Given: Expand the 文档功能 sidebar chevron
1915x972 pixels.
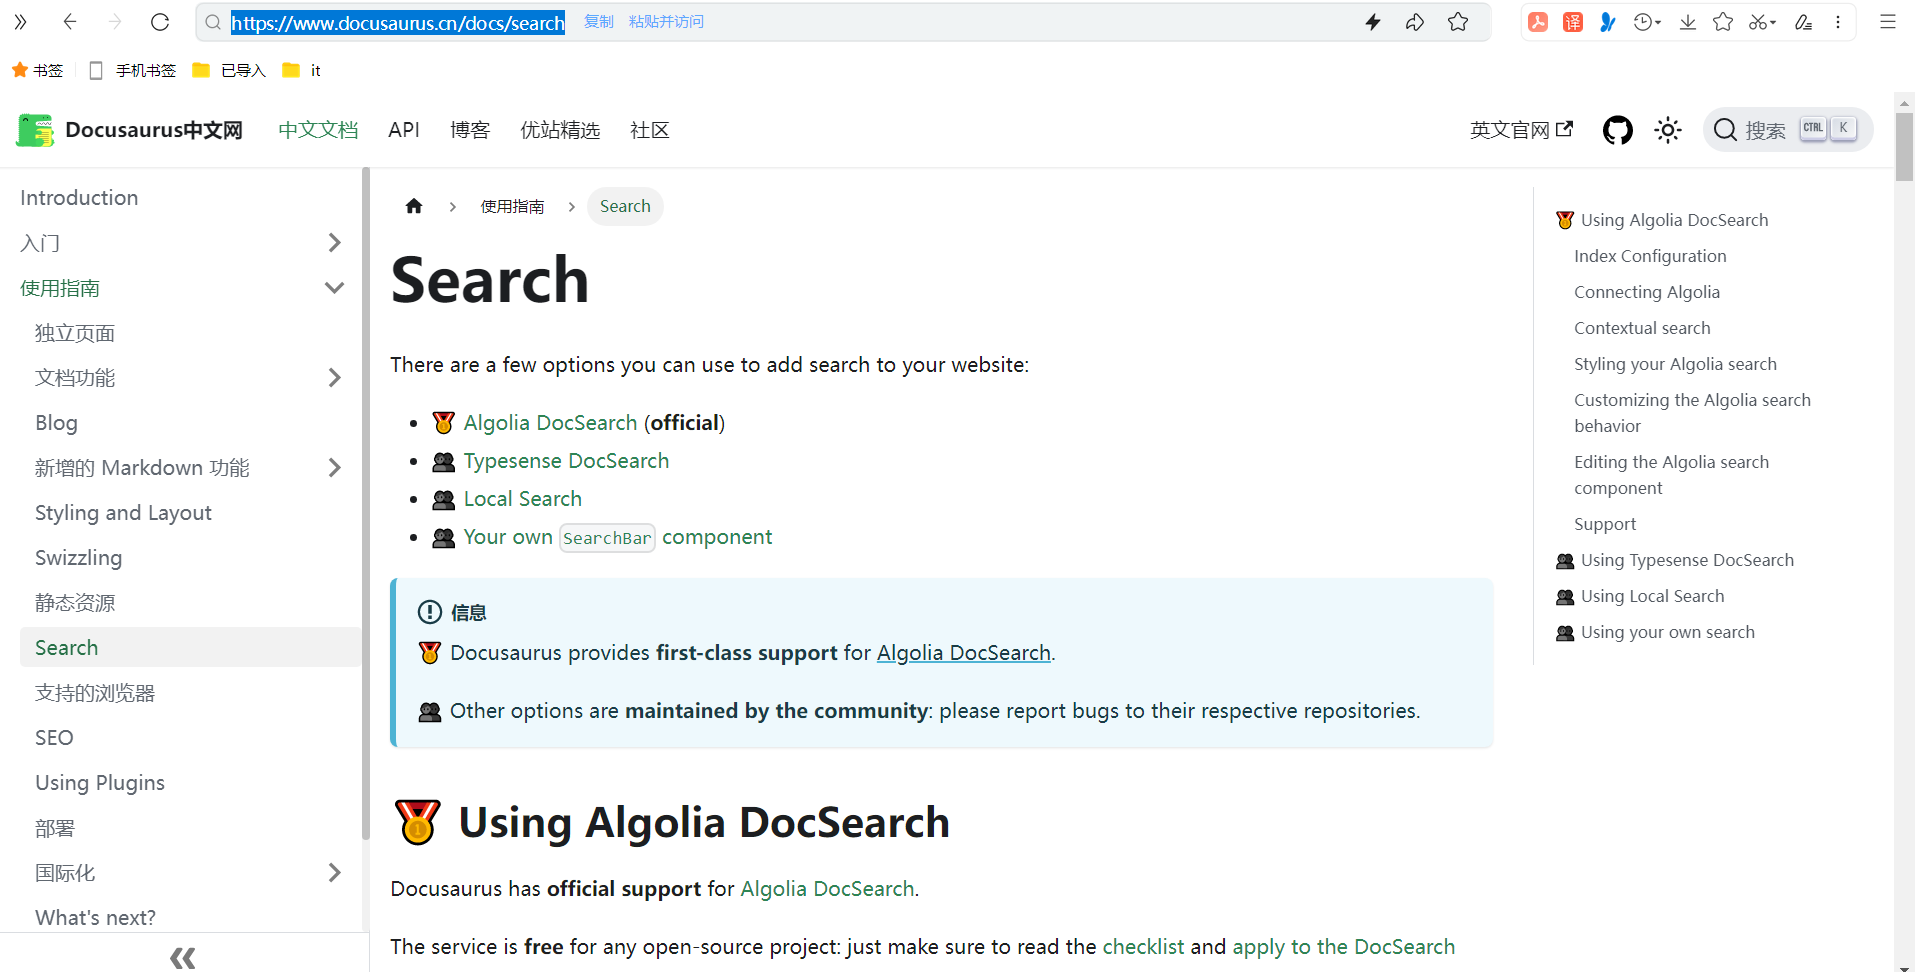Looking at the screenshot, I should (334, 378).
